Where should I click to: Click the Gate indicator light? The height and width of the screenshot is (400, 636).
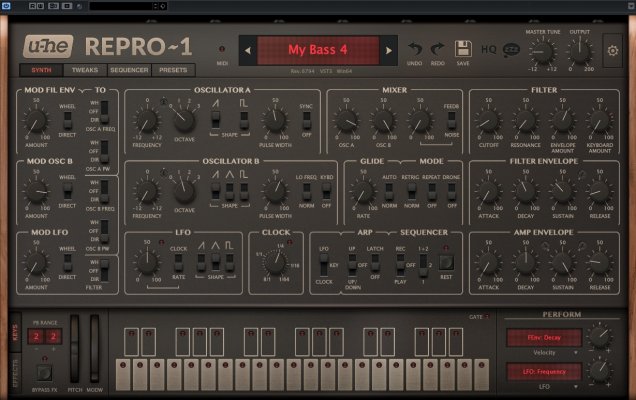tap(487, 316)
